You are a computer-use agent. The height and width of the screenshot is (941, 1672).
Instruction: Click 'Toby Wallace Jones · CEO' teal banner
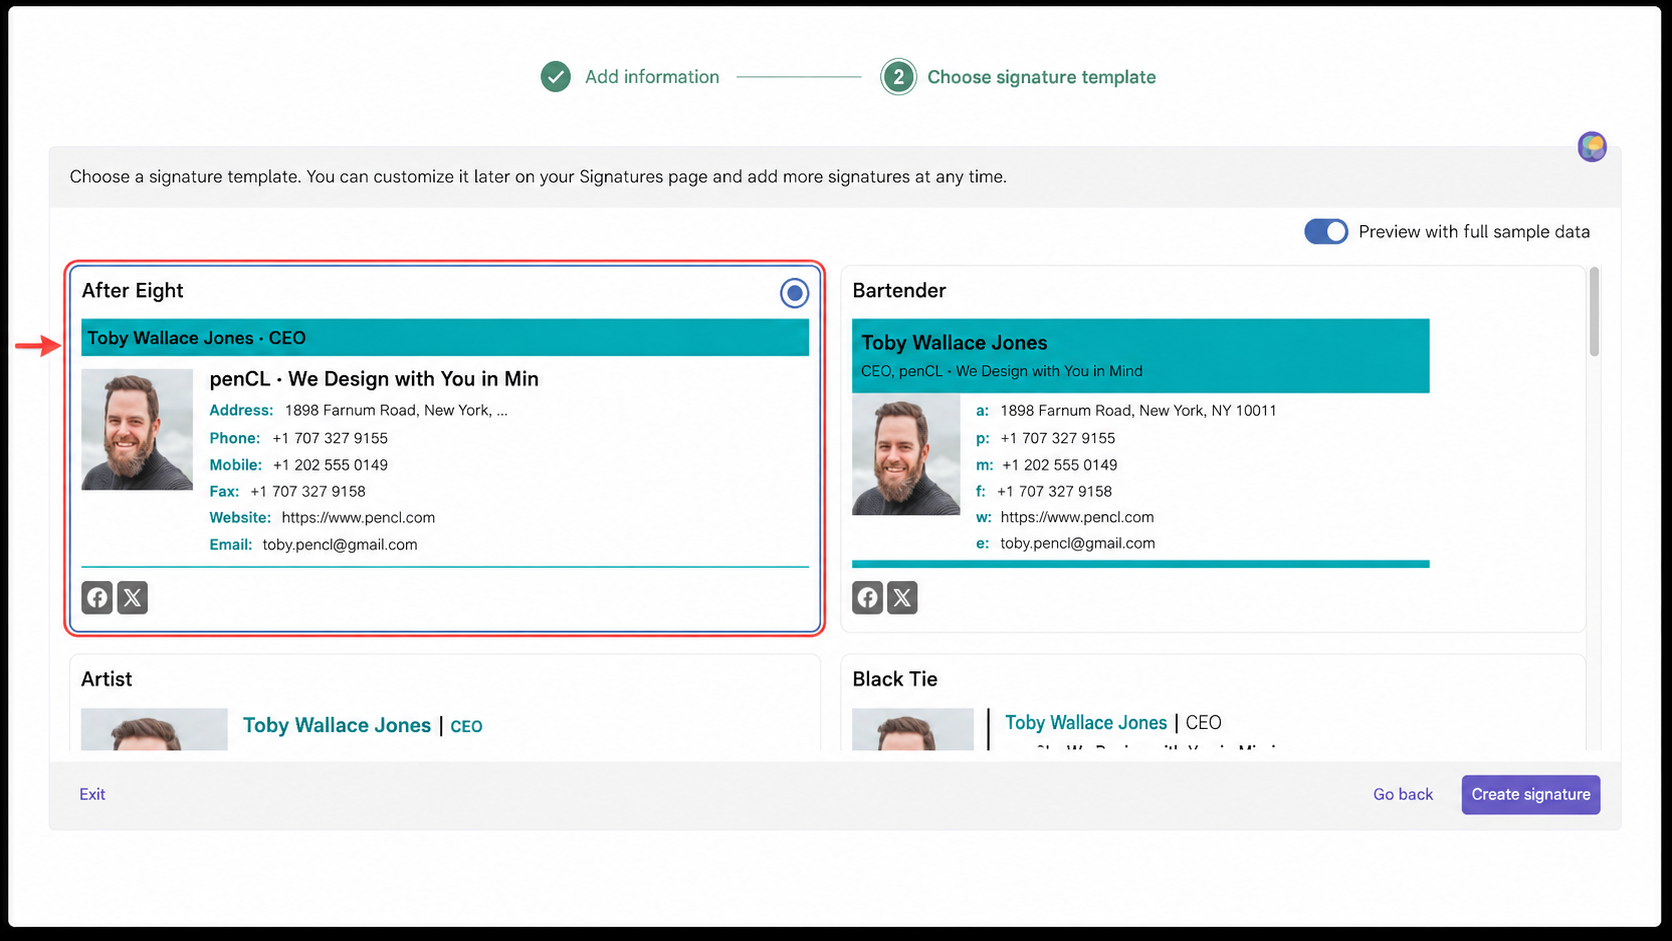445,338
